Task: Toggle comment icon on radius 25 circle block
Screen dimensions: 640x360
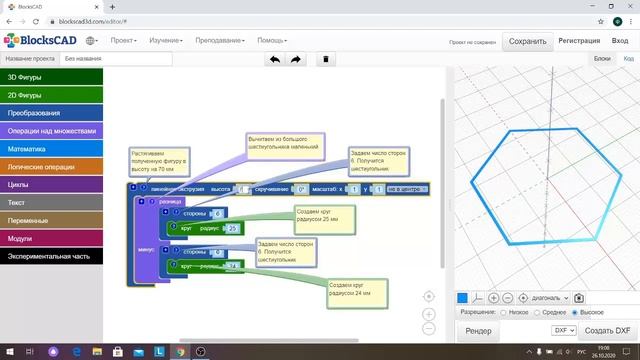Action: pos(173,226)
